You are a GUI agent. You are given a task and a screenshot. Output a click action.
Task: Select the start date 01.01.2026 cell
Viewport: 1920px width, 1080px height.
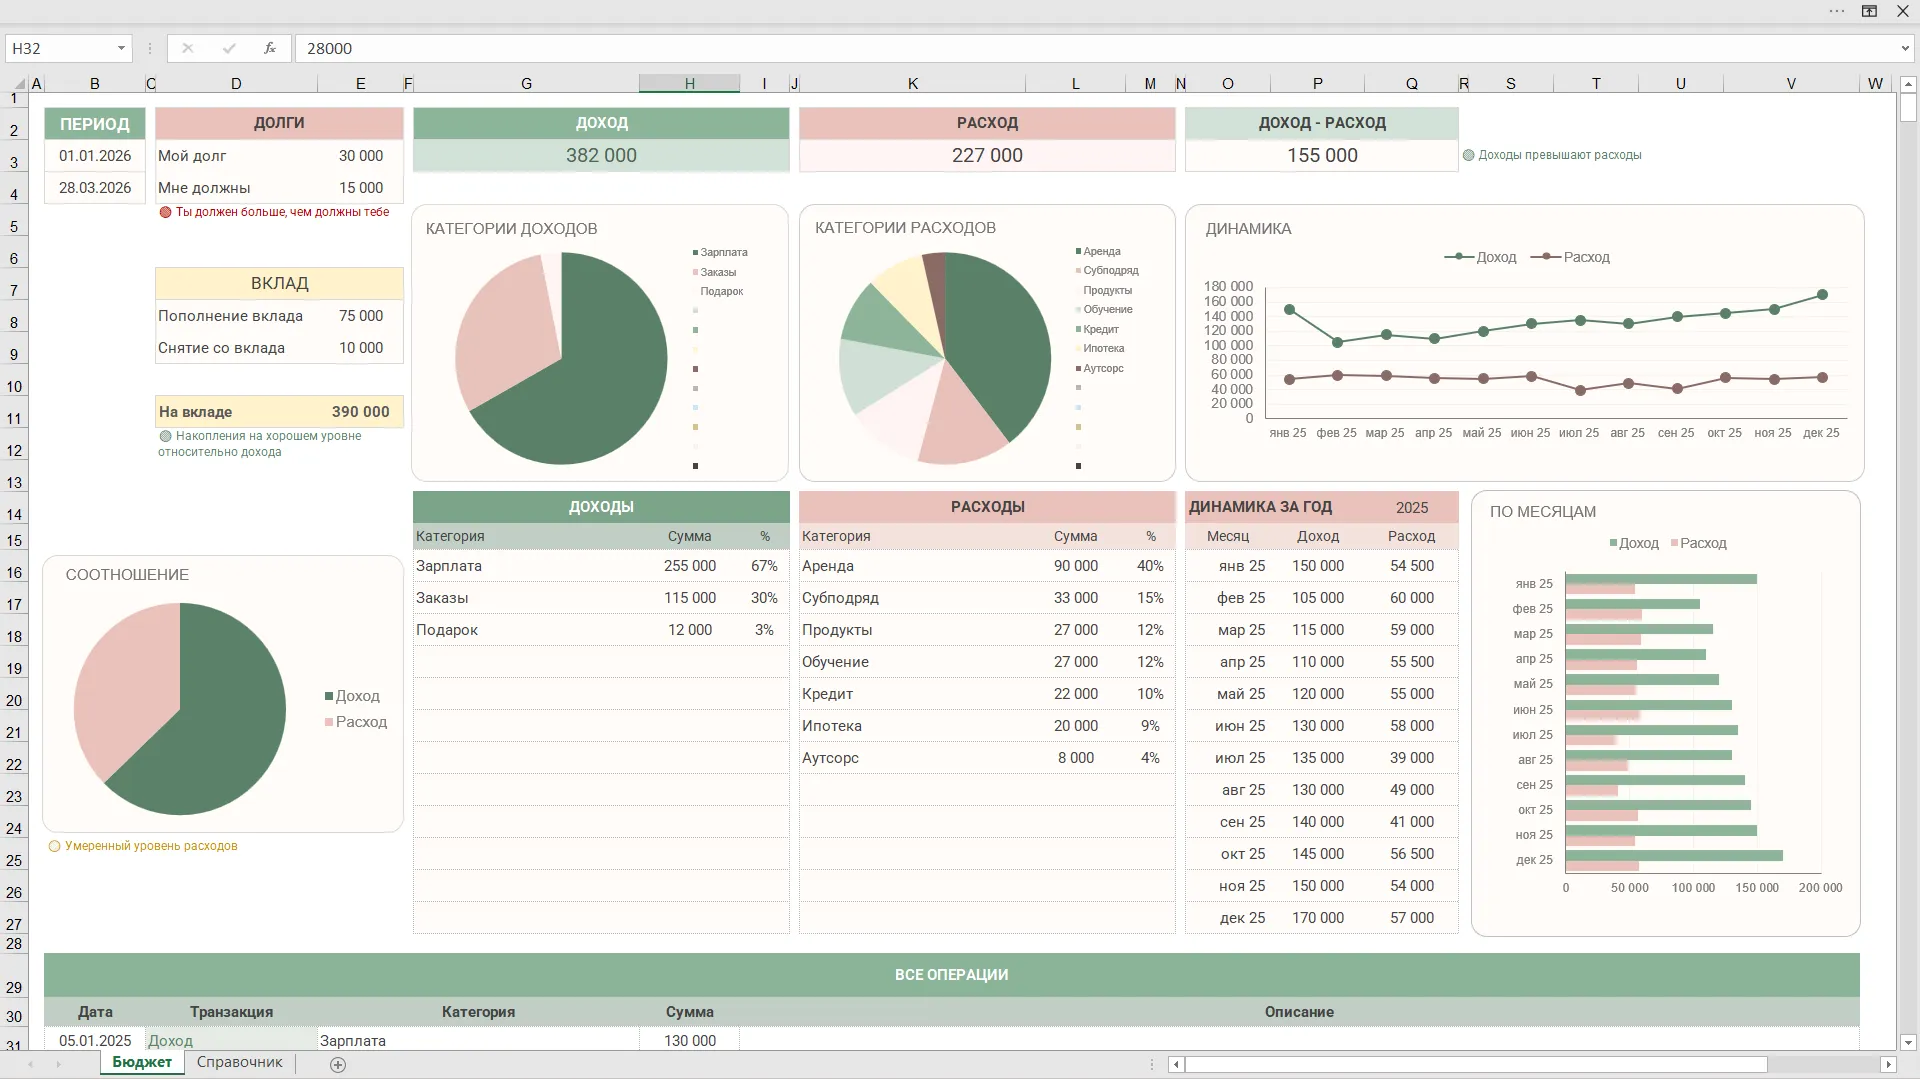[95, 156]
